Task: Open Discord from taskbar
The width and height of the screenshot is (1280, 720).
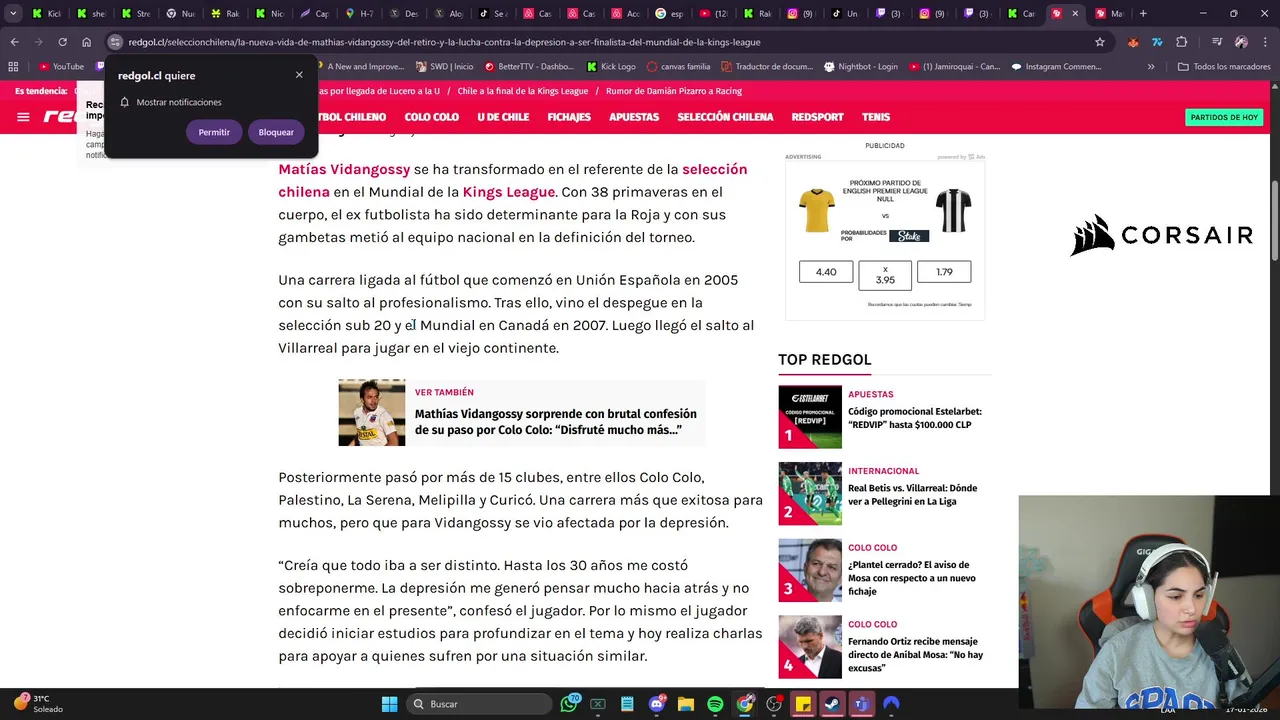Action: [x=657, y=704]
